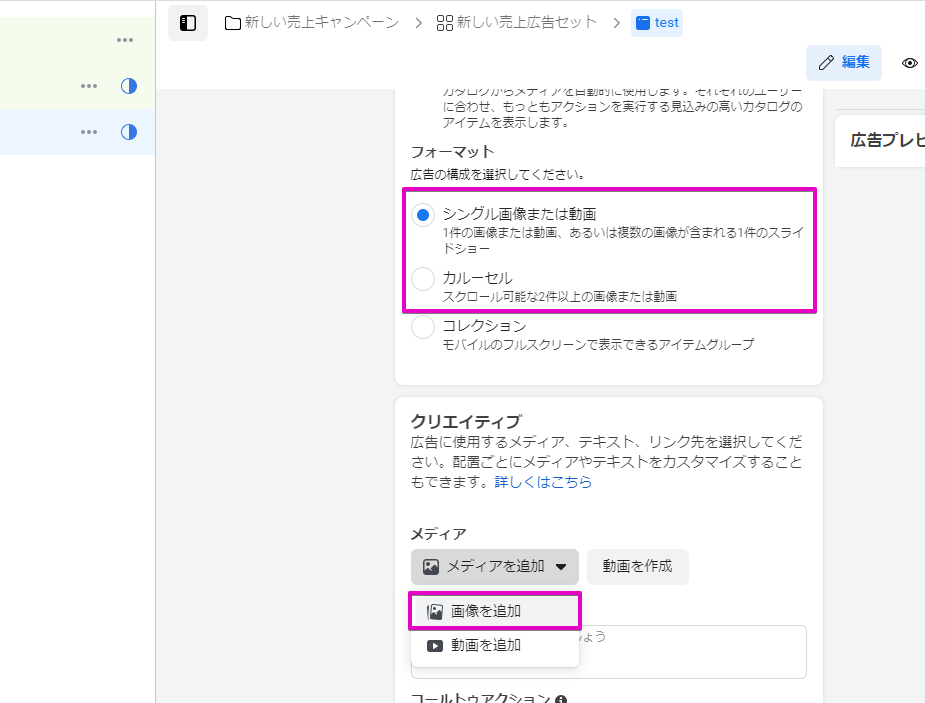Image resolution: width=925 pixels, height=703 pixels.
Task: Open the 詳しくはこちら link
Action: point(543,482)
